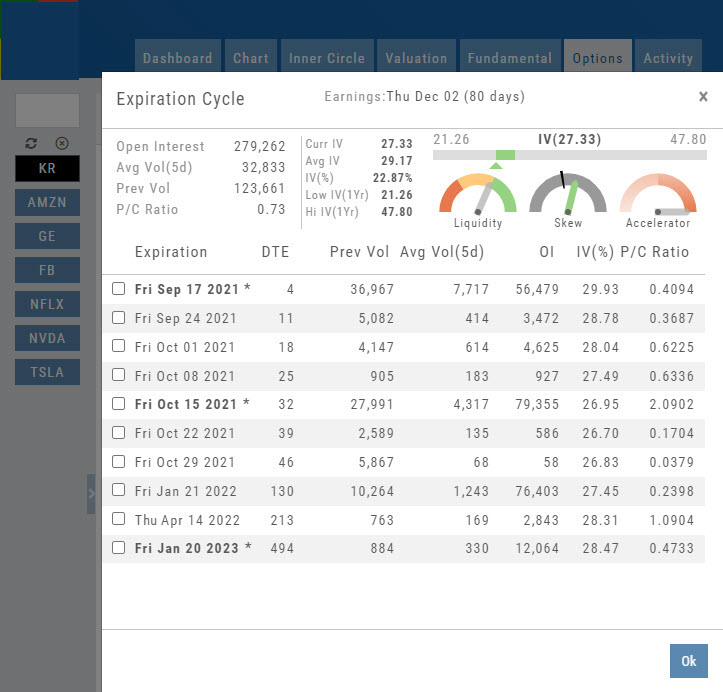Sort by the P/C Ratio column header

click(655, 252)
